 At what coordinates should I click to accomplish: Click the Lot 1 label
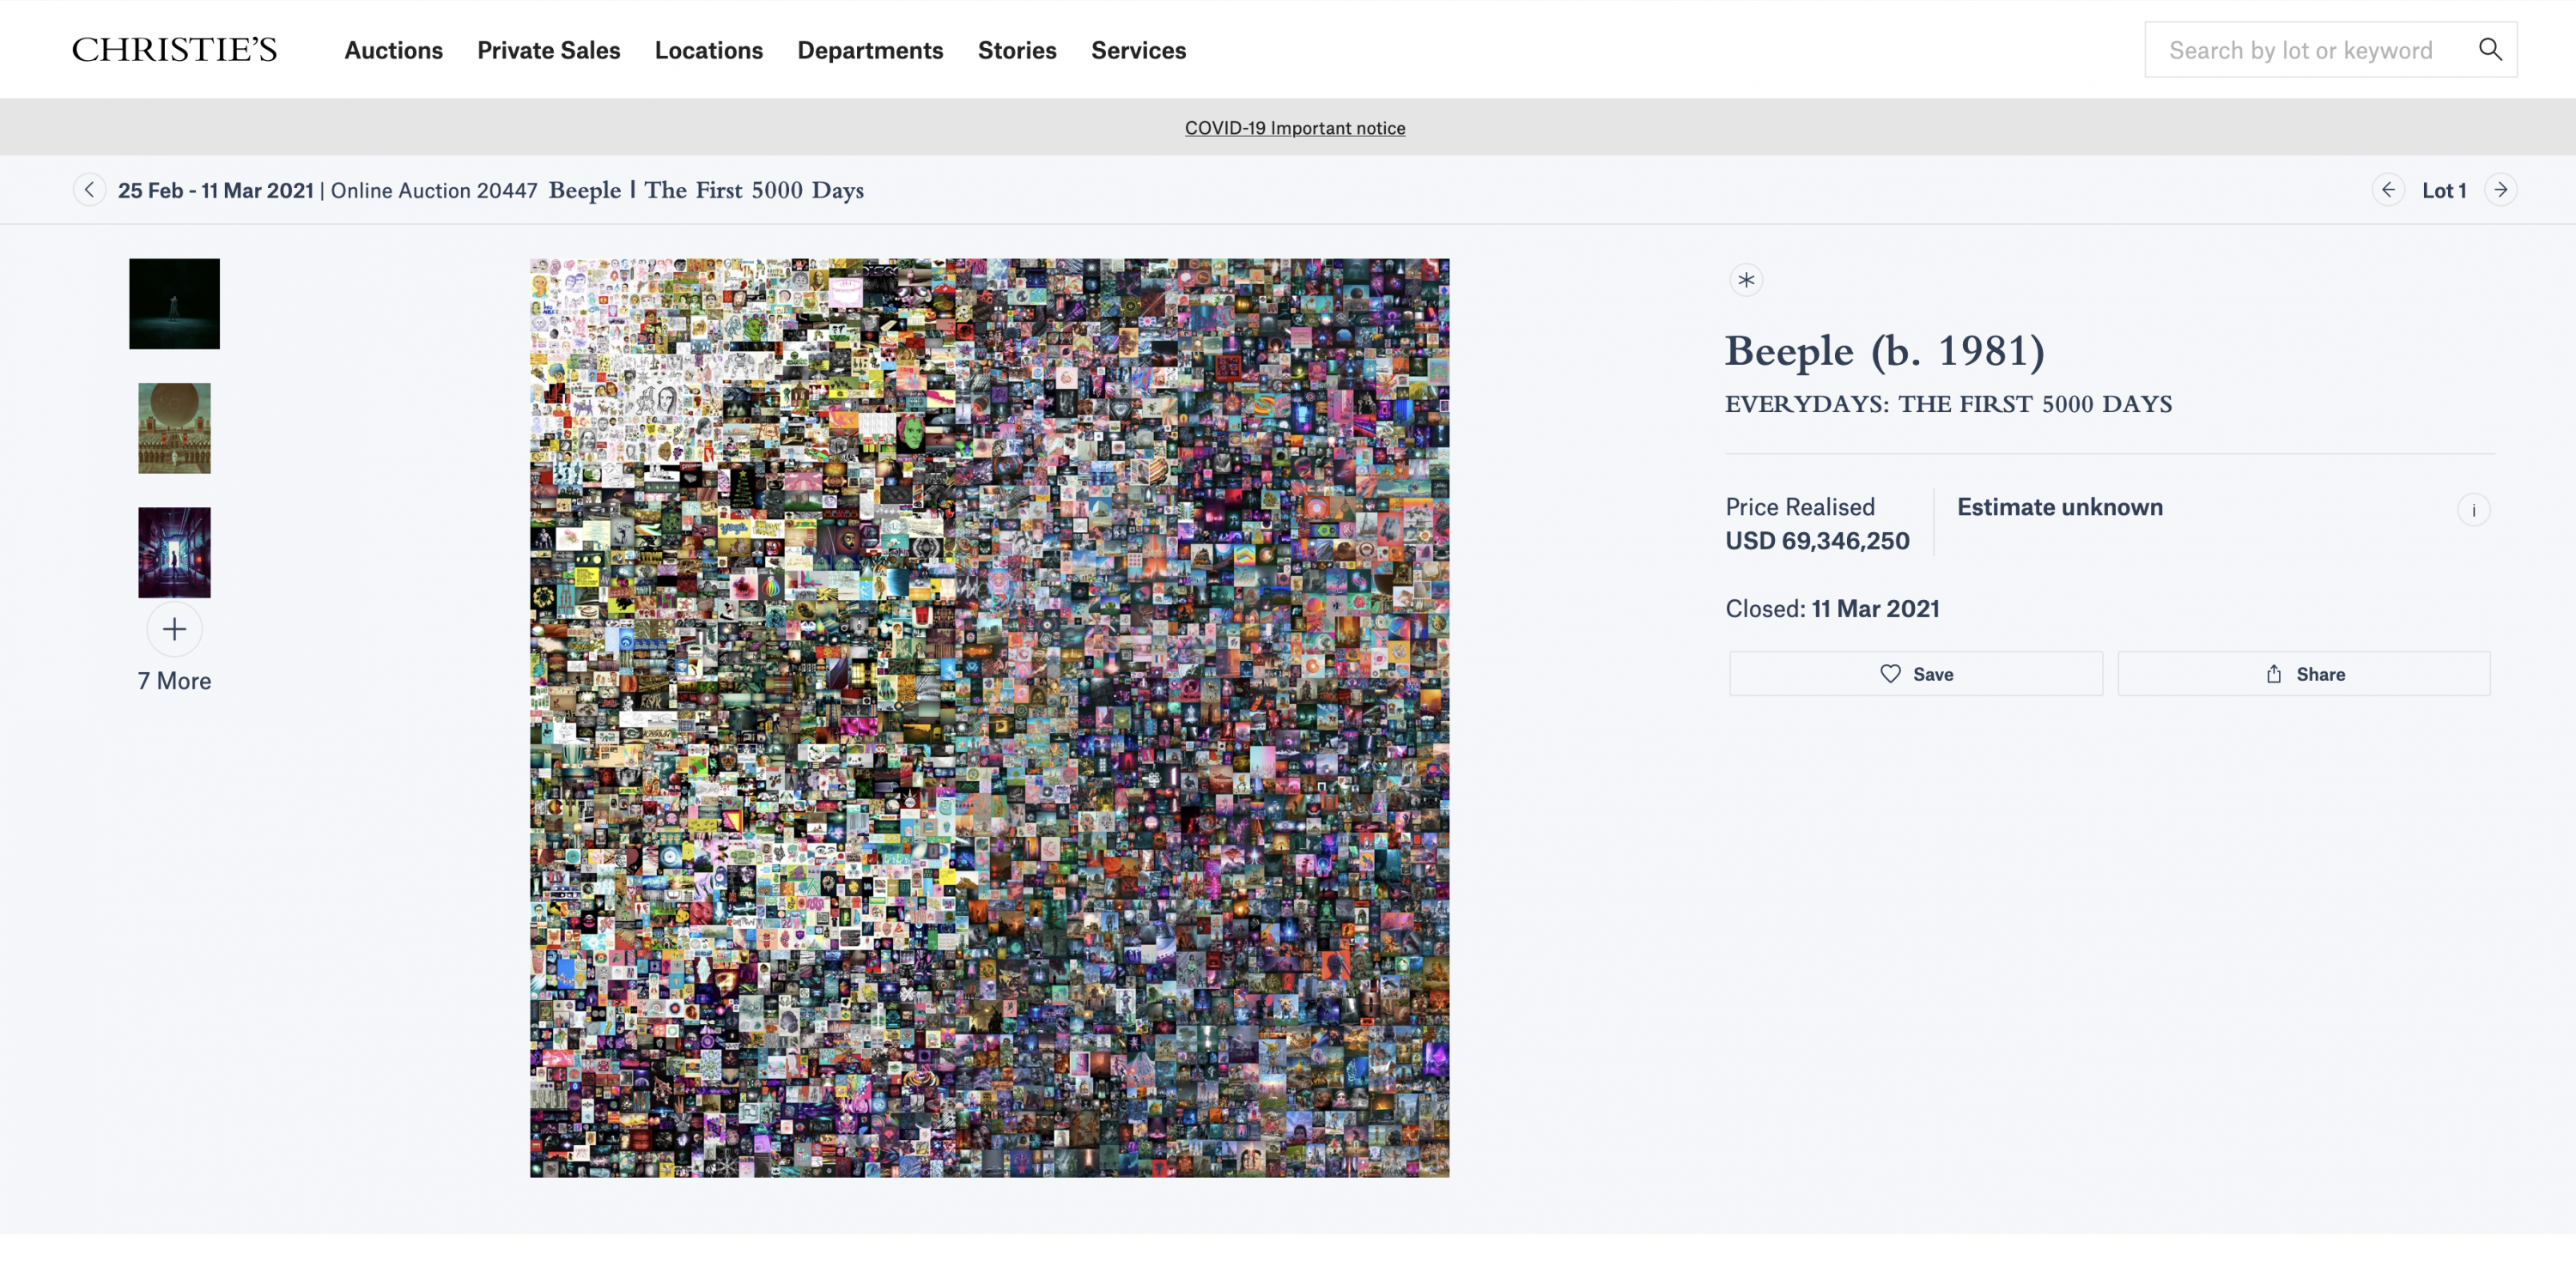coord(2444,190)
